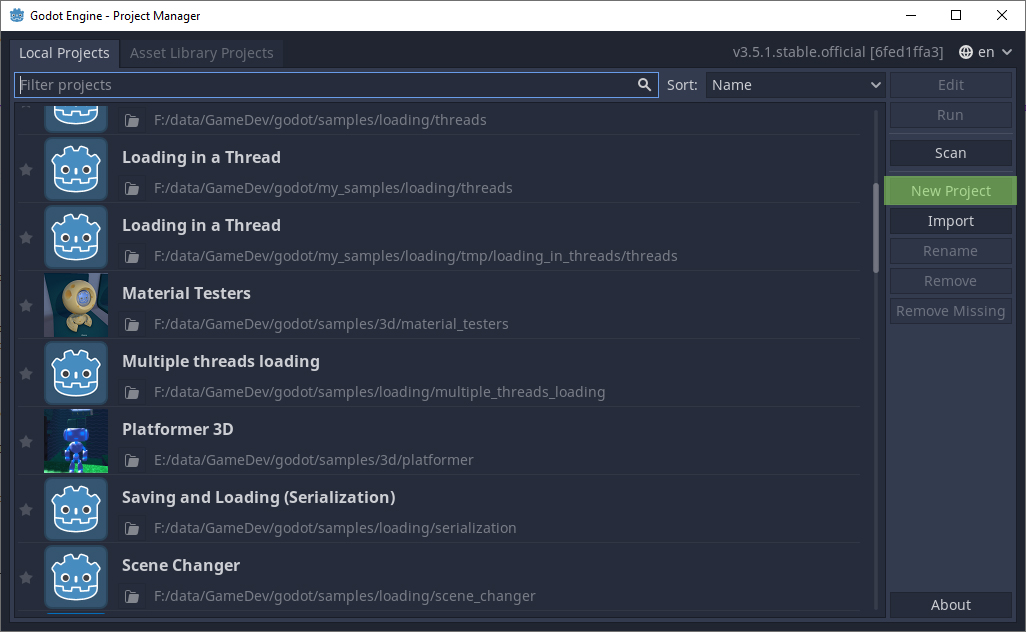Select the Multiple threads loading project title

(221, 361)
